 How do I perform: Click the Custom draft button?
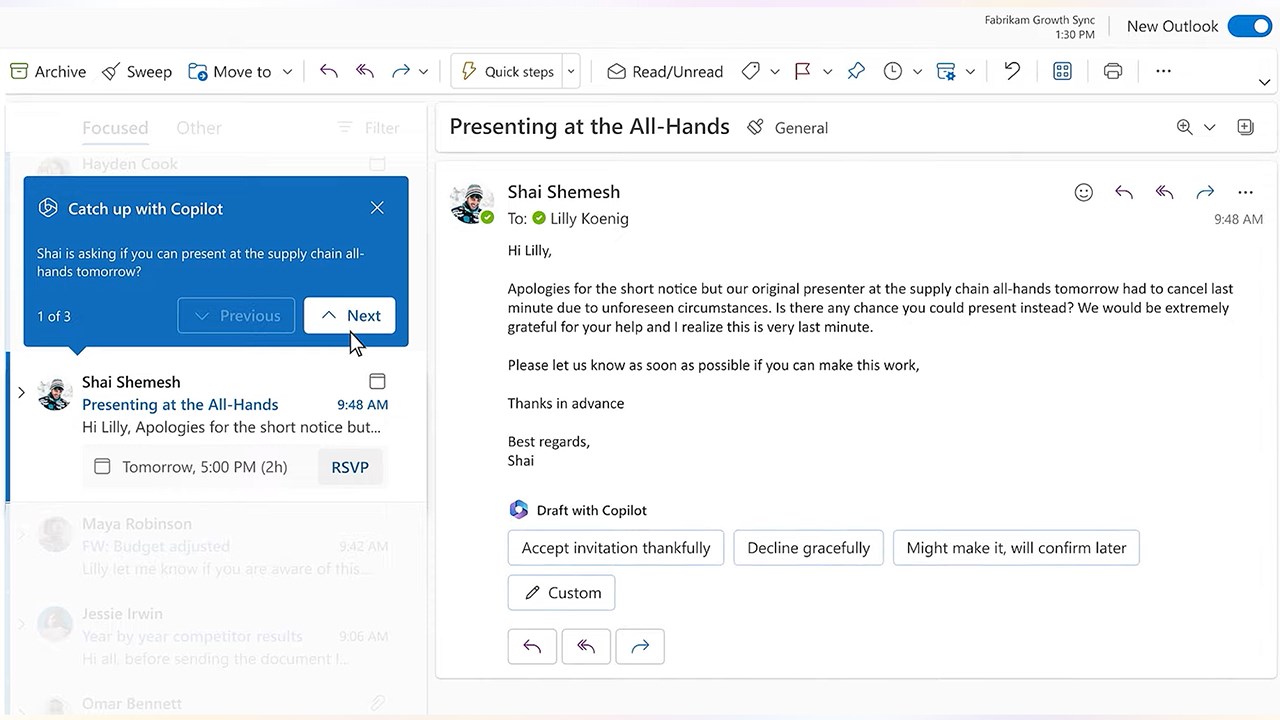coord(562,593)
